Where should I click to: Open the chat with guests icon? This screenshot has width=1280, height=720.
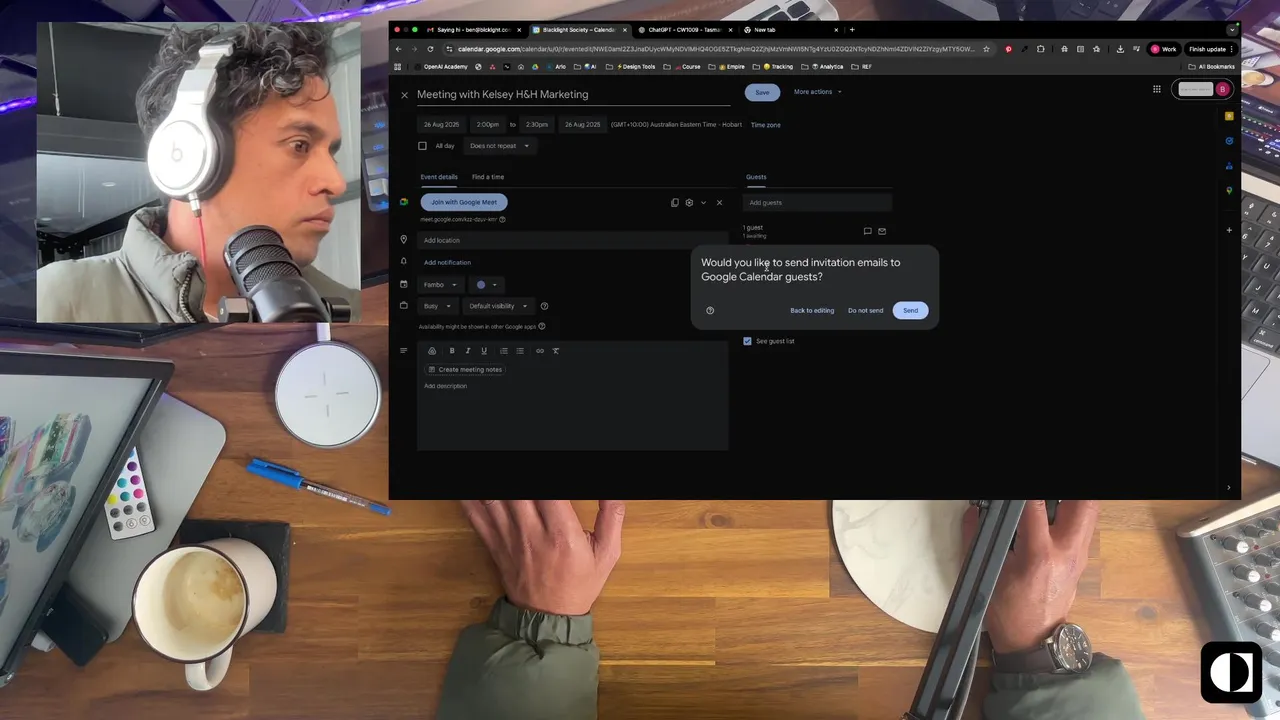[867, 231]
